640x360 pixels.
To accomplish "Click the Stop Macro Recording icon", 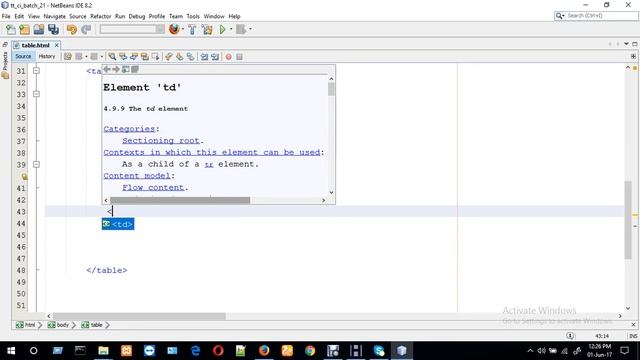I will click(240, 57).
